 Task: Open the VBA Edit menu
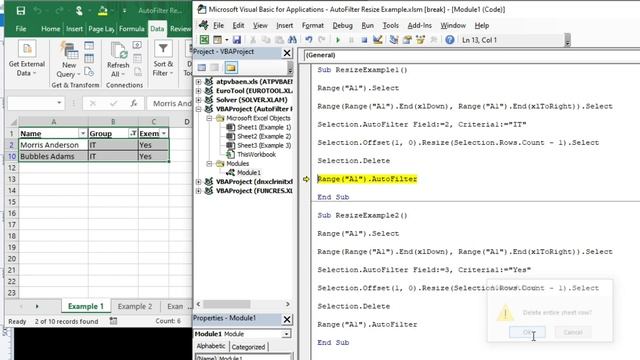238,25
